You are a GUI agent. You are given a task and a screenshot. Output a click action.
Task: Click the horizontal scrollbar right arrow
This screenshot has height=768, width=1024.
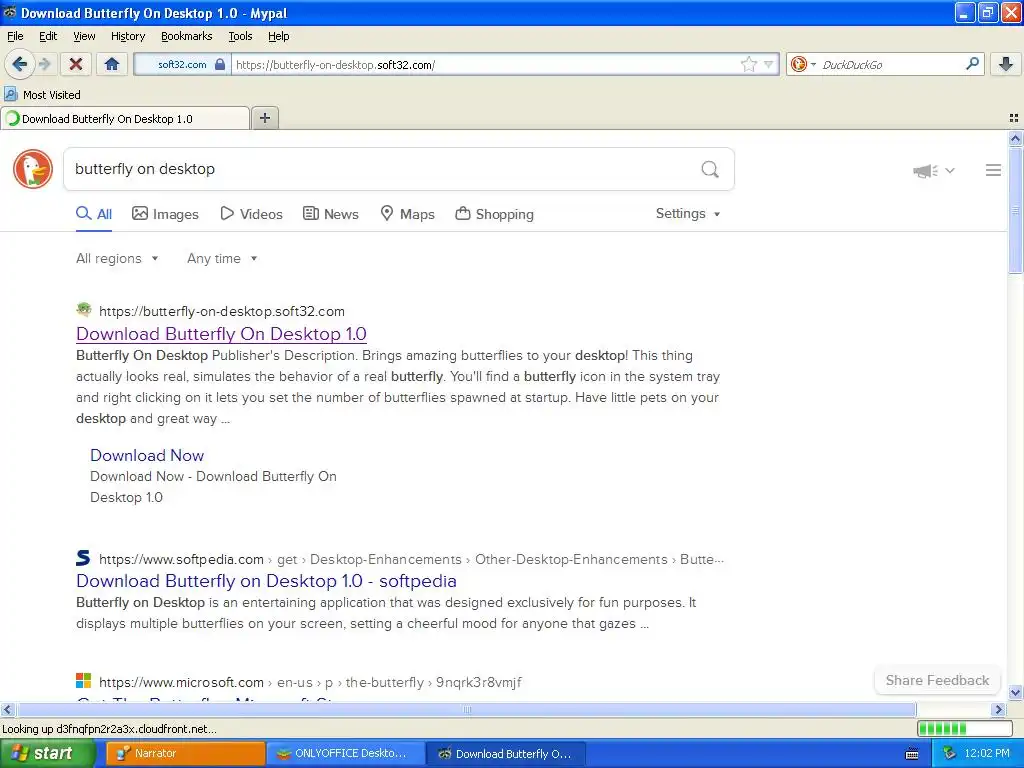tap(998, 709)
